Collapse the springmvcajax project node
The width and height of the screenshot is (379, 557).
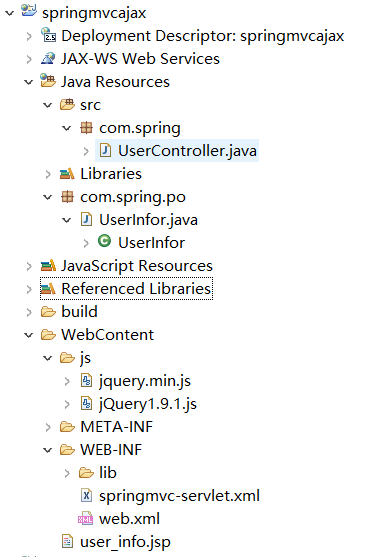click(10, 13)
